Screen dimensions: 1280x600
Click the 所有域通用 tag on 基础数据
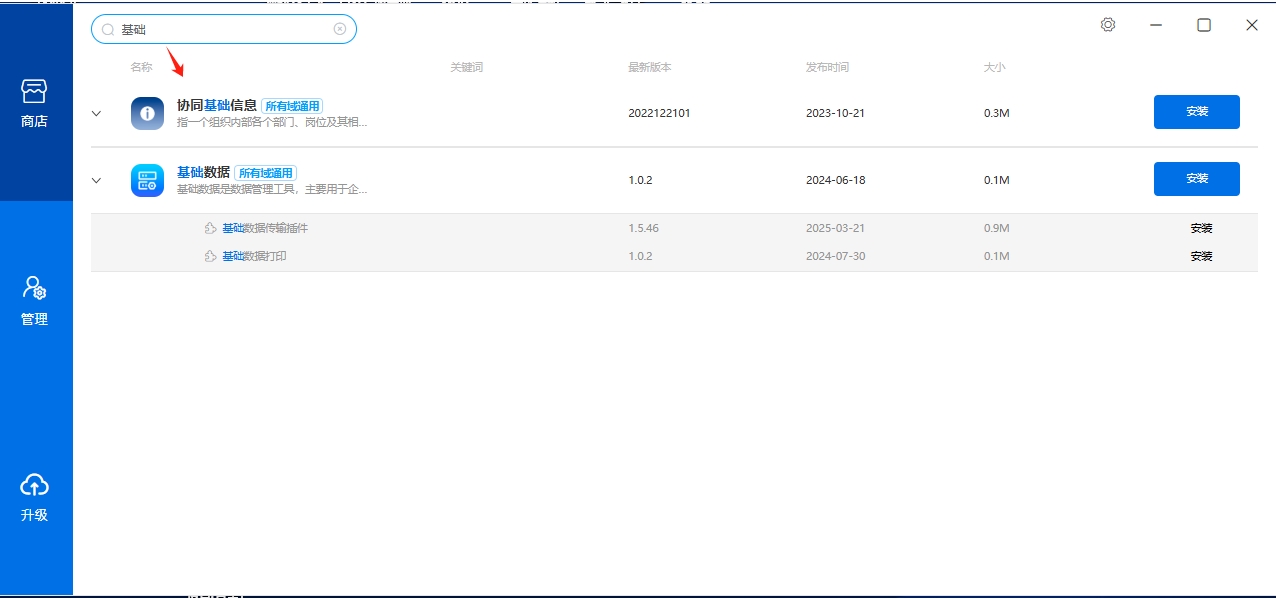coord(266,173)
